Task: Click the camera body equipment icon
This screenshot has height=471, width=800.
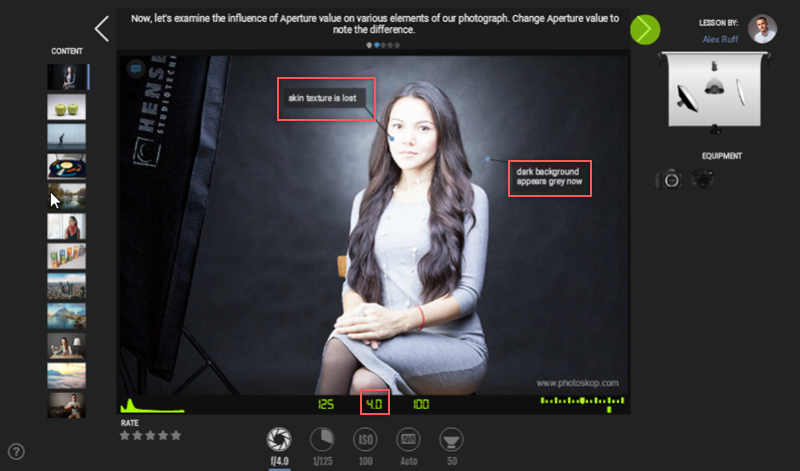Action: click(x=669, y=179)
